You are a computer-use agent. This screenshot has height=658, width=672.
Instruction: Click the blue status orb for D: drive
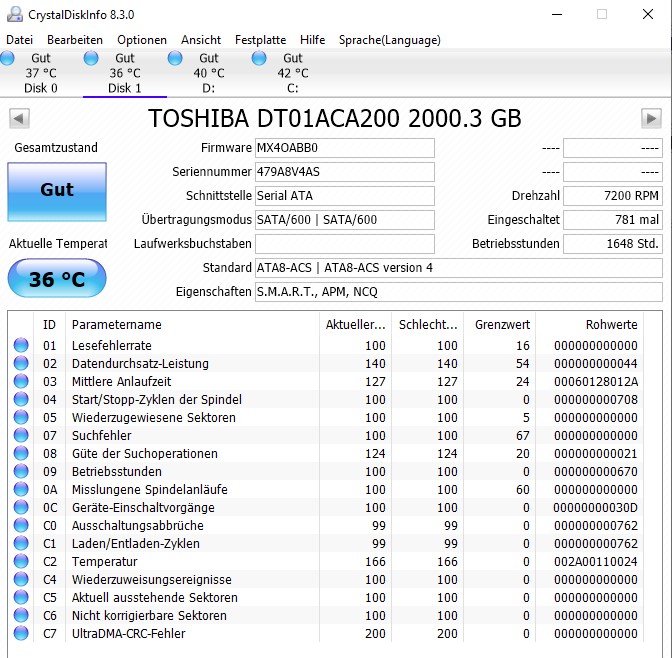click(x=175, y=58)
